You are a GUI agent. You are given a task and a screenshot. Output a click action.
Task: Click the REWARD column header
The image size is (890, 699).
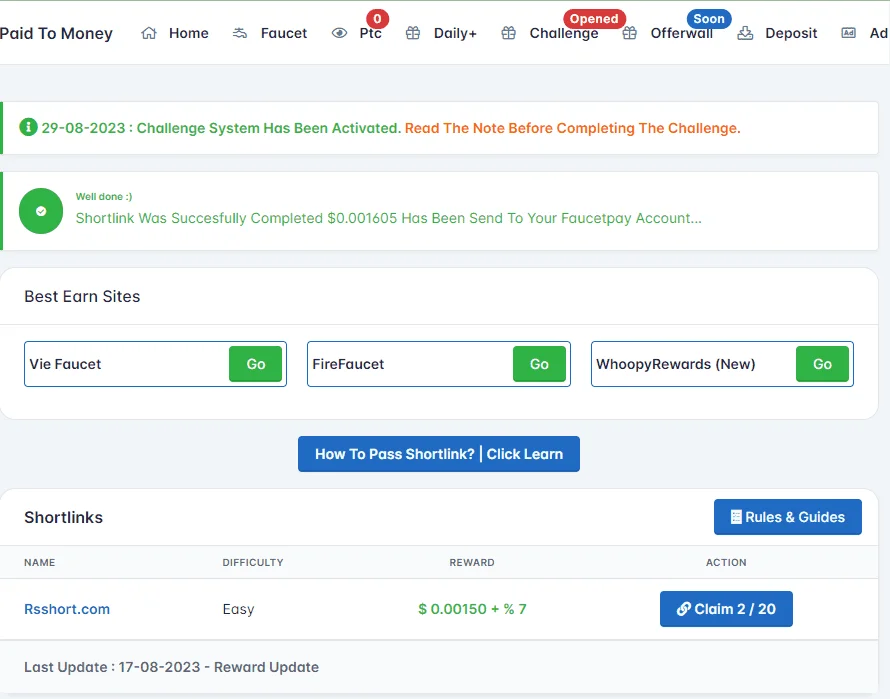click(472, 562)
